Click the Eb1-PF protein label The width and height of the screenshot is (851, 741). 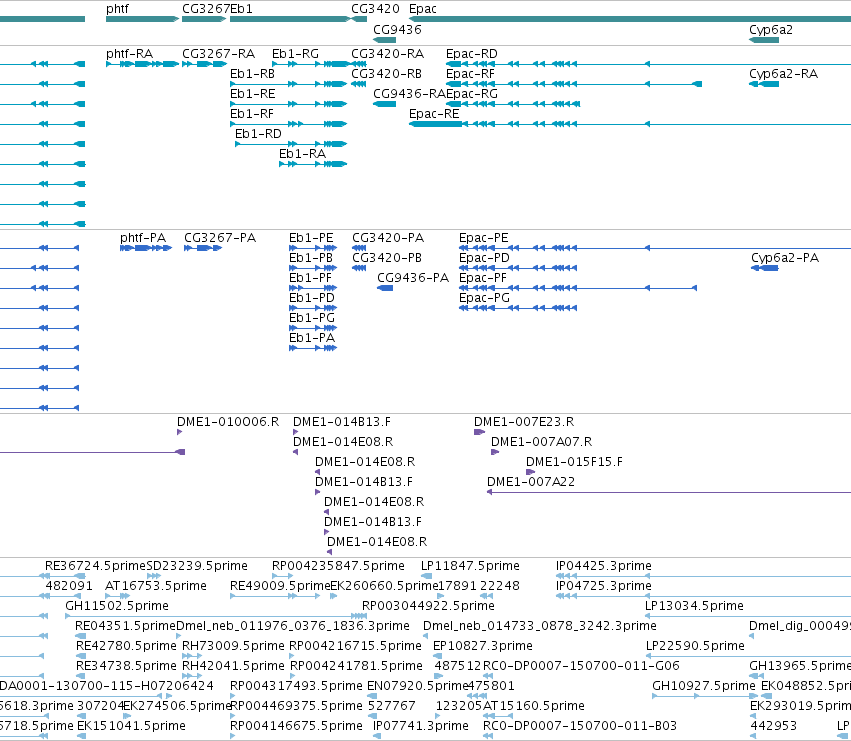310,278
